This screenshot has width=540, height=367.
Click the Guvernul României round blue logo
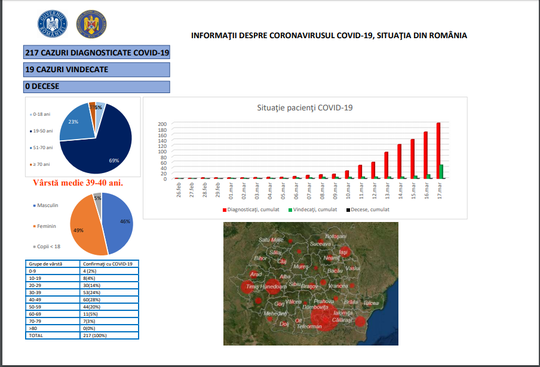point(52,24)
